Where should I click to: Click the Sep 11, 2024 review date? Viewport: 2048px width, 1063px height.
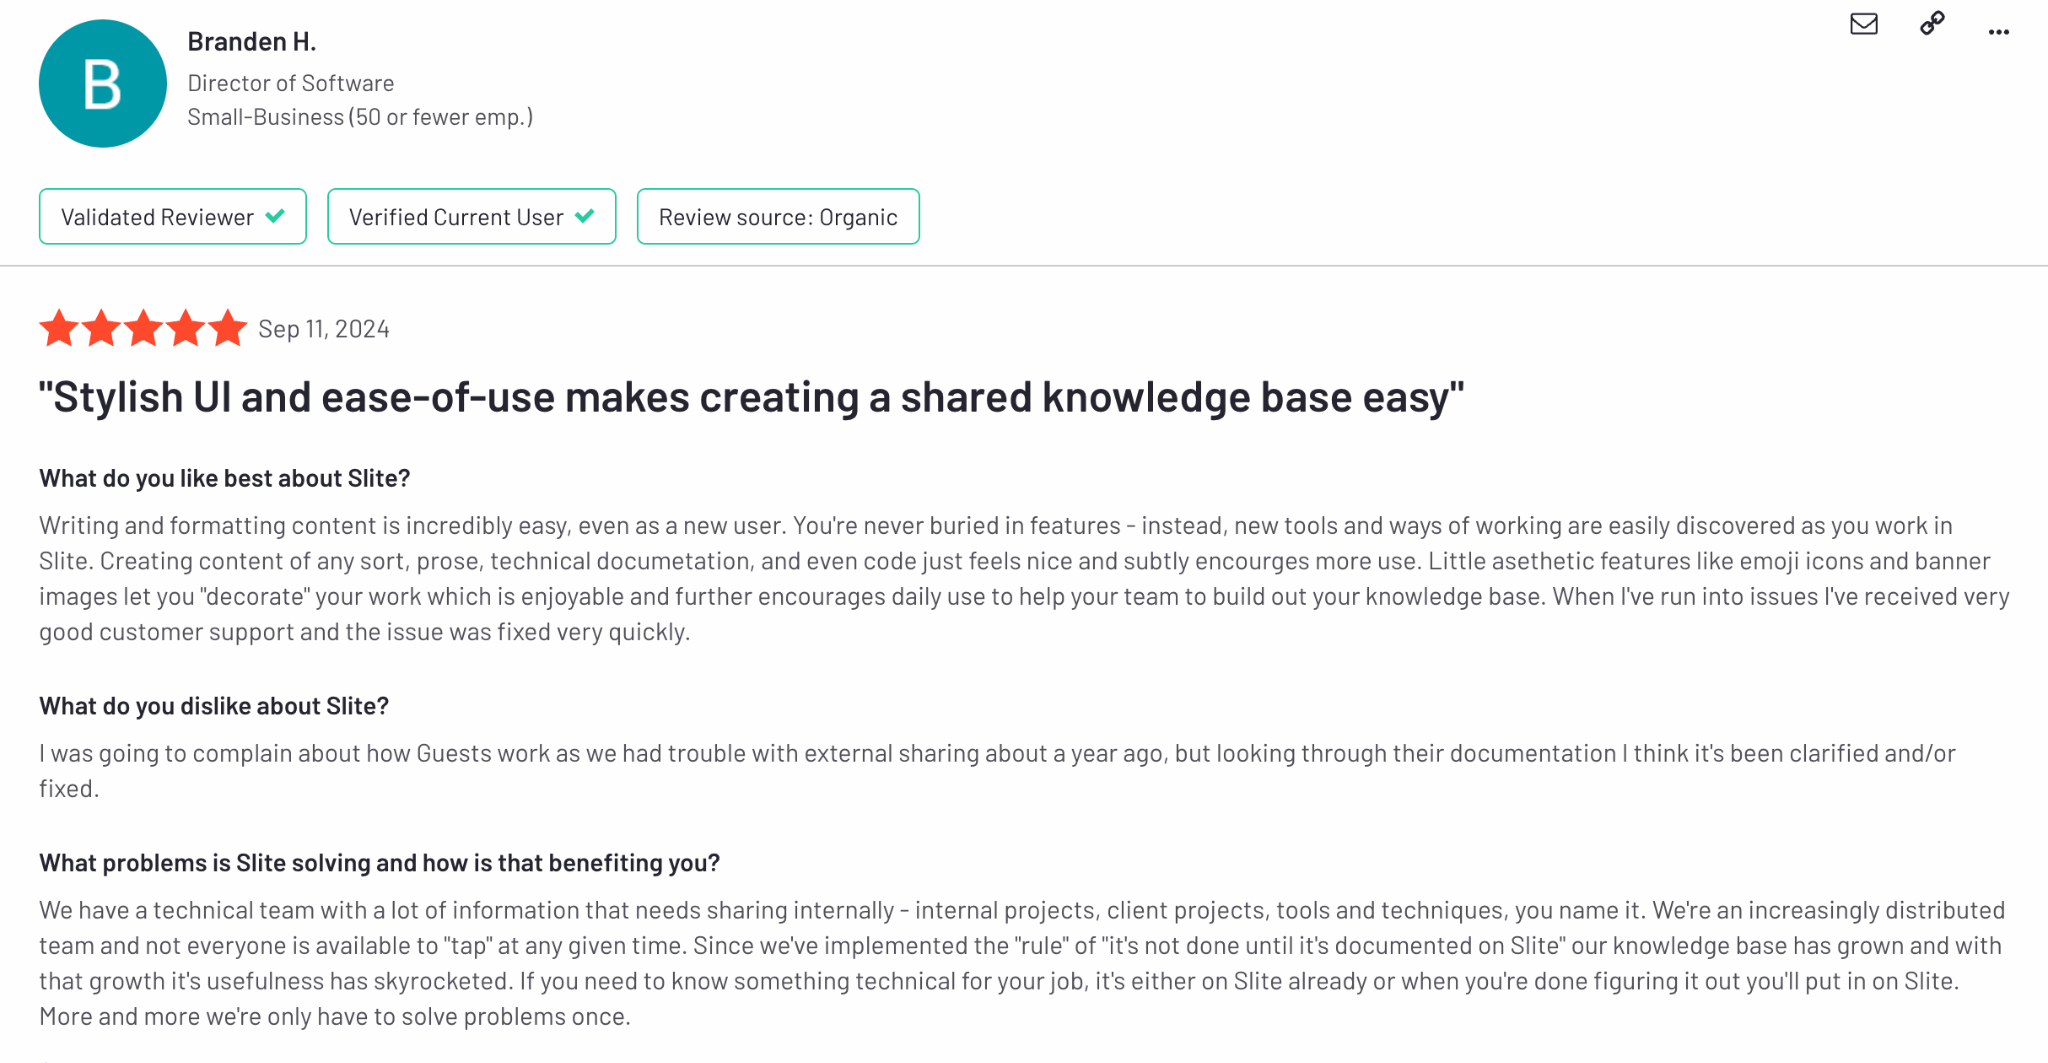pos(324,329)
